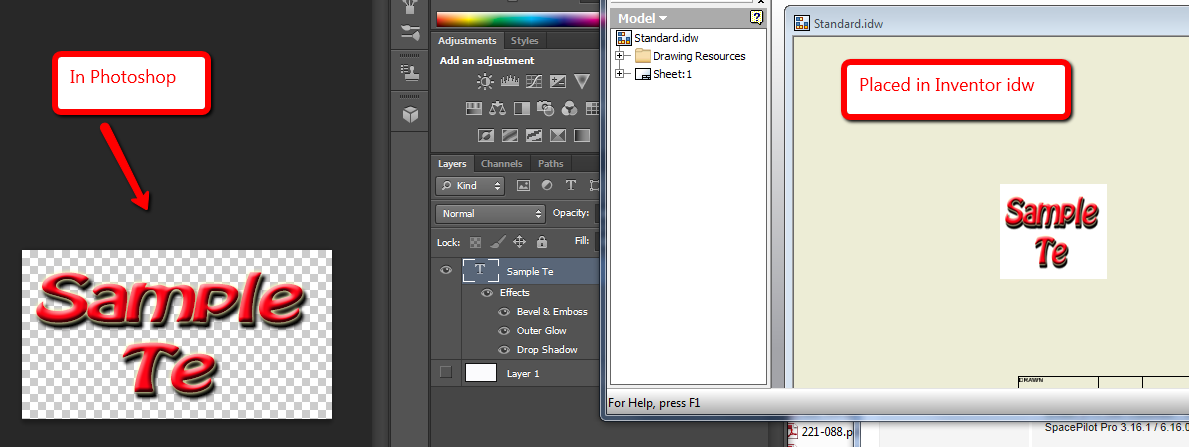Open the 221-088 PDF file item
The height and width of the screenshot is (447, 1189).
820,433
